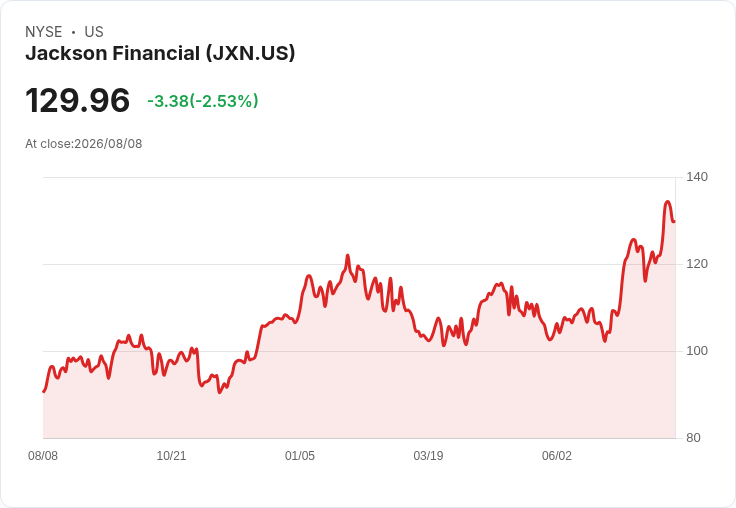Click the At close:2026/08/08 timestamp
Screen dimensions: 736x508
click(84, 144)
